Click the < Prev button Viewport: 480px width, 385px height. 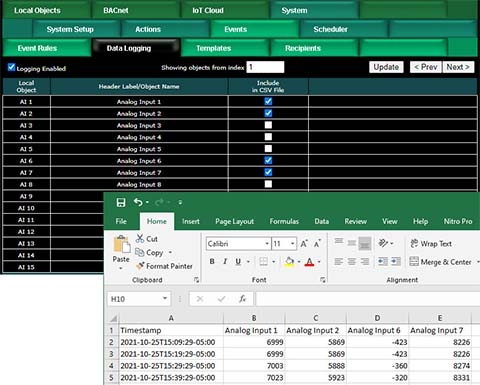425,67
